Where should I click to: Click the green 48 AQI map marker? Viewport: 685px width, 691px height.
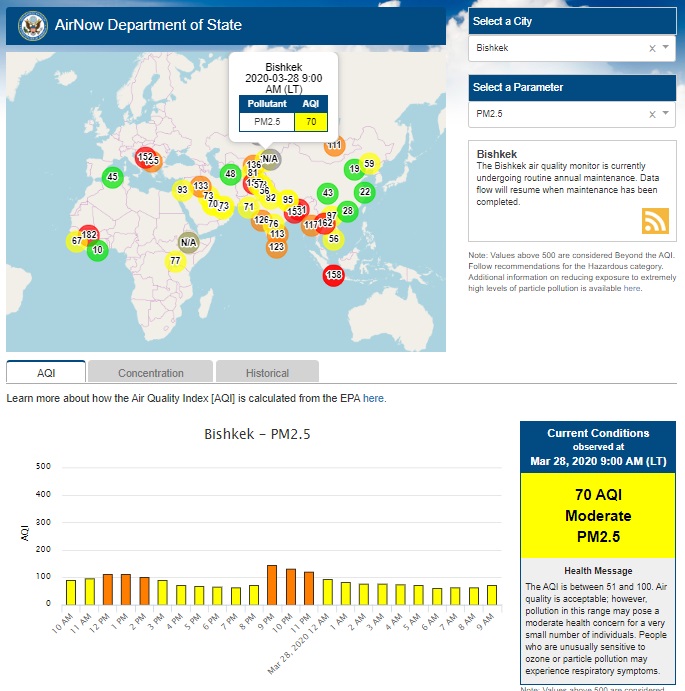(230, 174)
